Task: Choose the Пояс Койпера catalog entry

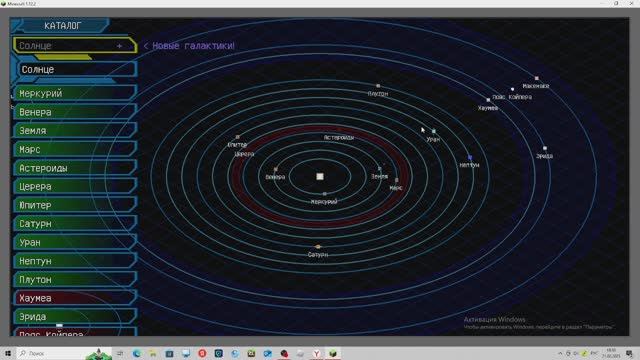Action: click(x=75, y=332)
